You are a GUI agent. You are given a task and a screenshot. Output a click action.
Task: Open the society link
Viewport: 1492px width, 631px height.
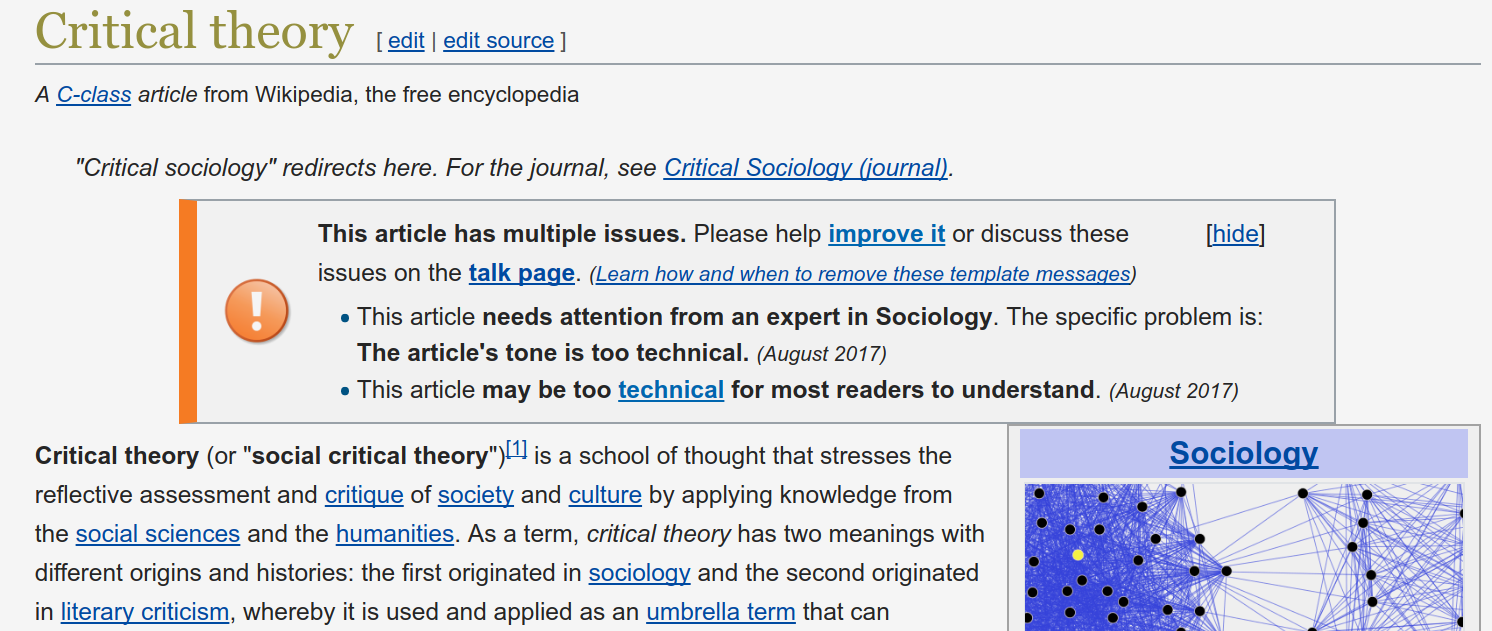(476, 494)
